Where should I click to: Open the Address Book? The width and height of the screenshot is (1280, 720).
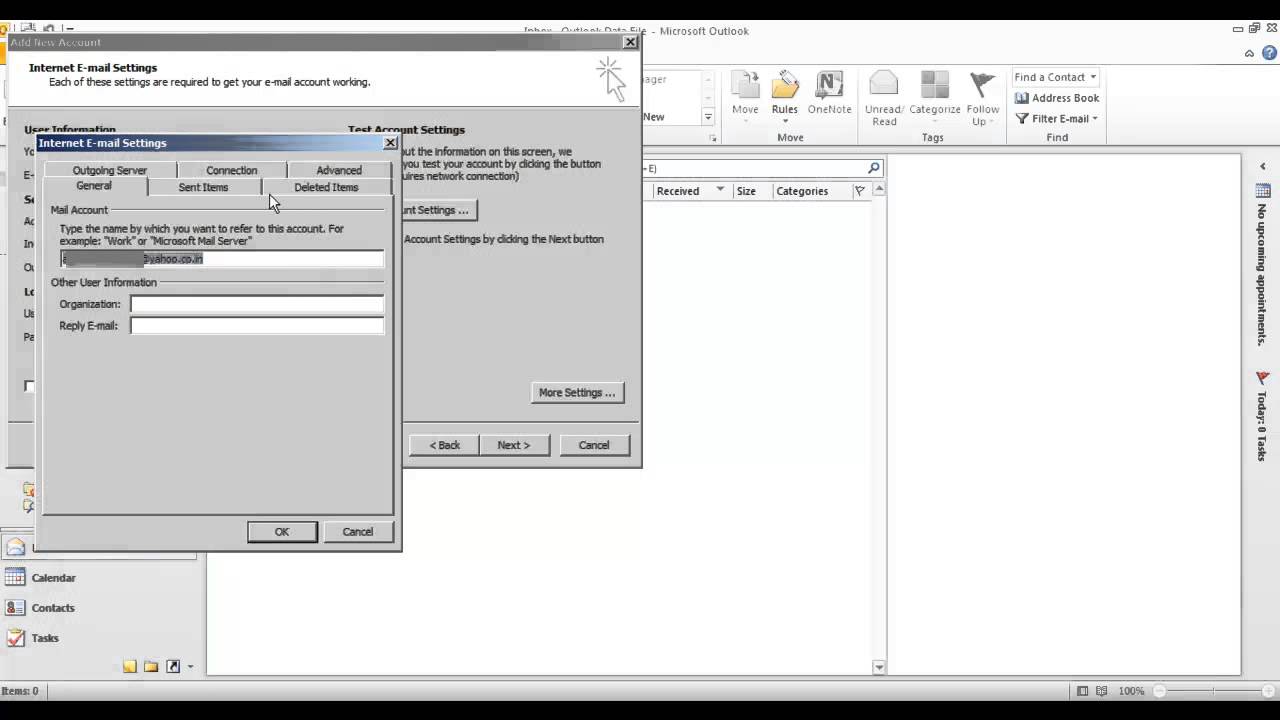click(1057, 98)
